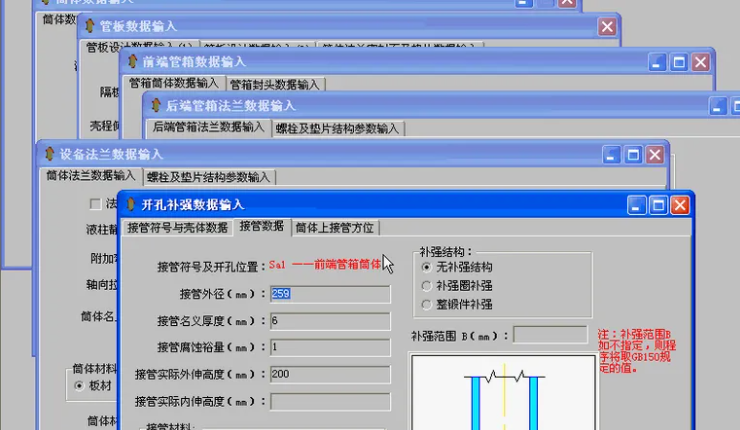Viewport: 740px width, 430px height.
Task: Maximize the 设备法兰数据输入 window
Action: pyautogui.click(x=633, y=155)
